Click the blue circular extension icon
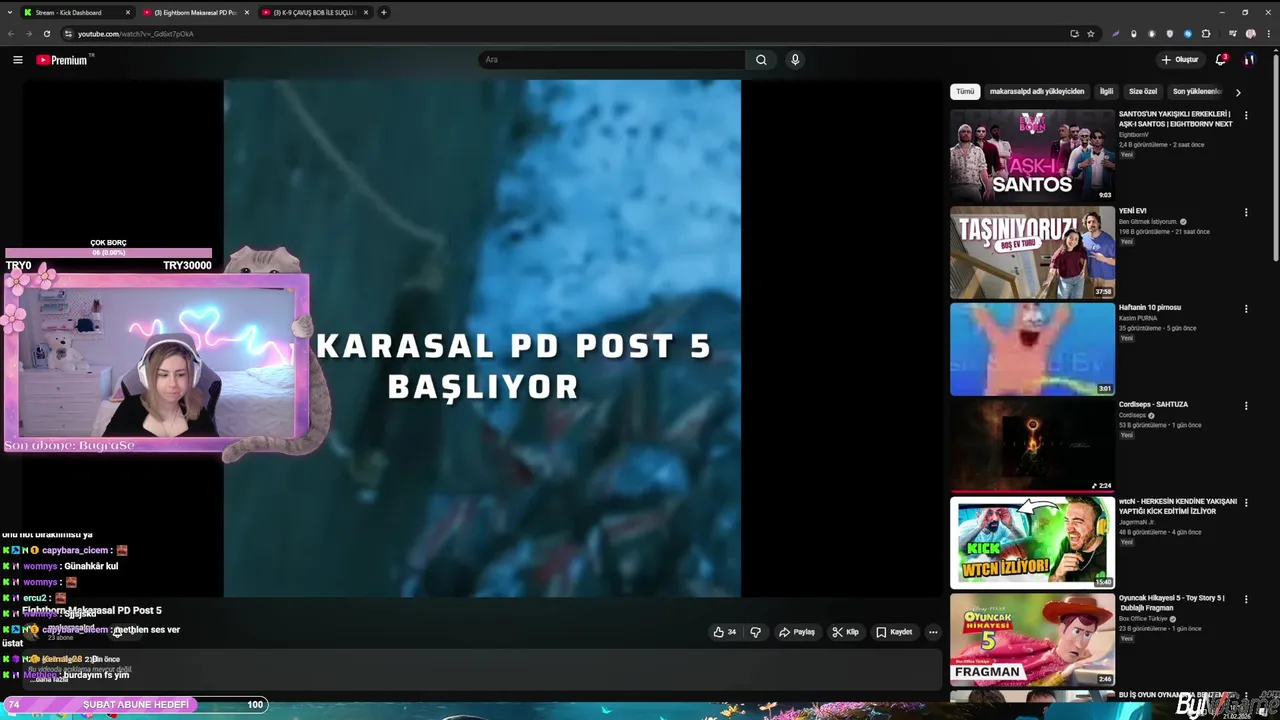Image resolution: width=1280 pixels, height=720 pixels. [x=1188, y=34]
